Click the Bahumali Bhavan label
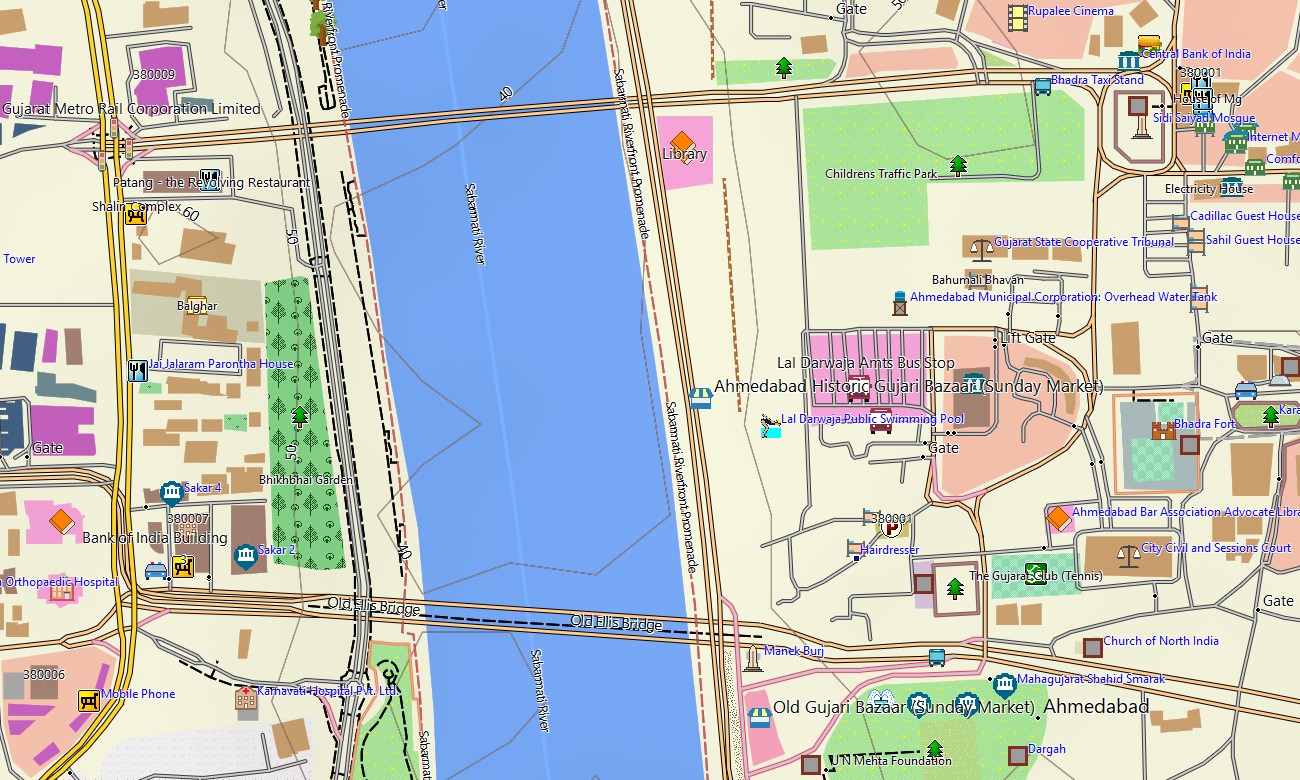The image size is (1300, 780). (978, 280)
